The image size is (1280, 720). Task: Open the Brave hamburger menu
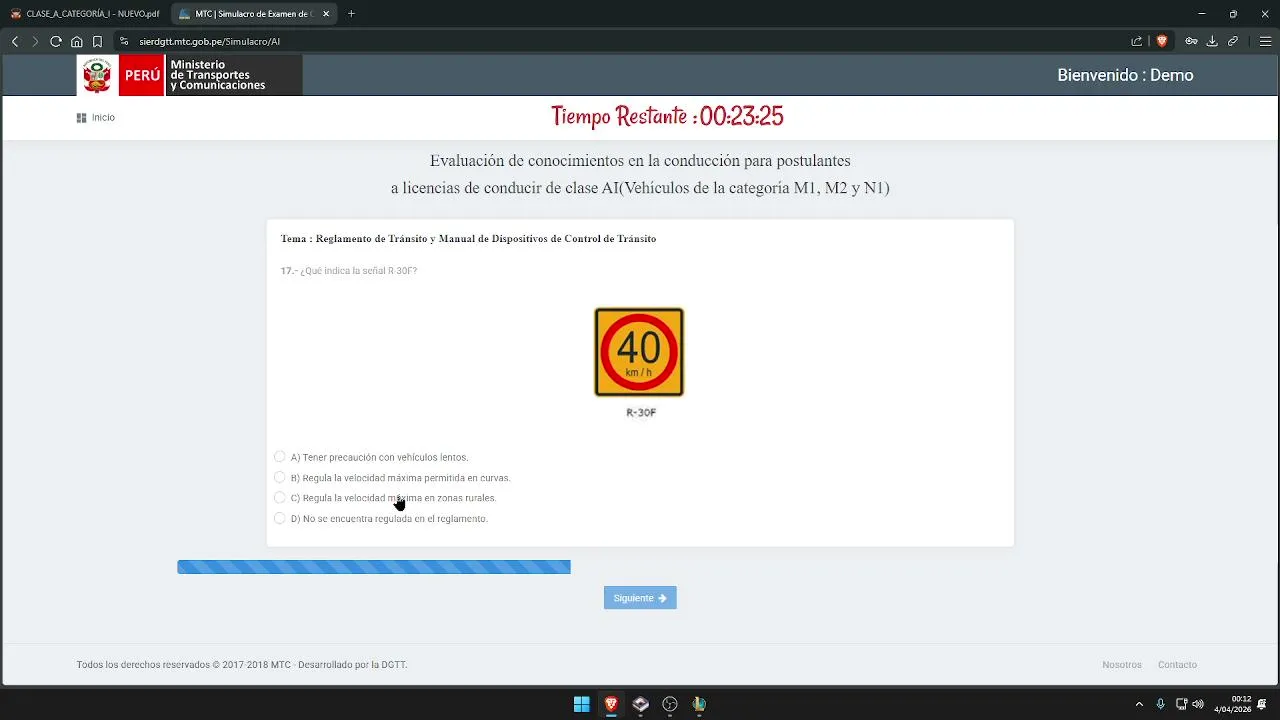(x=1265, y=41)
